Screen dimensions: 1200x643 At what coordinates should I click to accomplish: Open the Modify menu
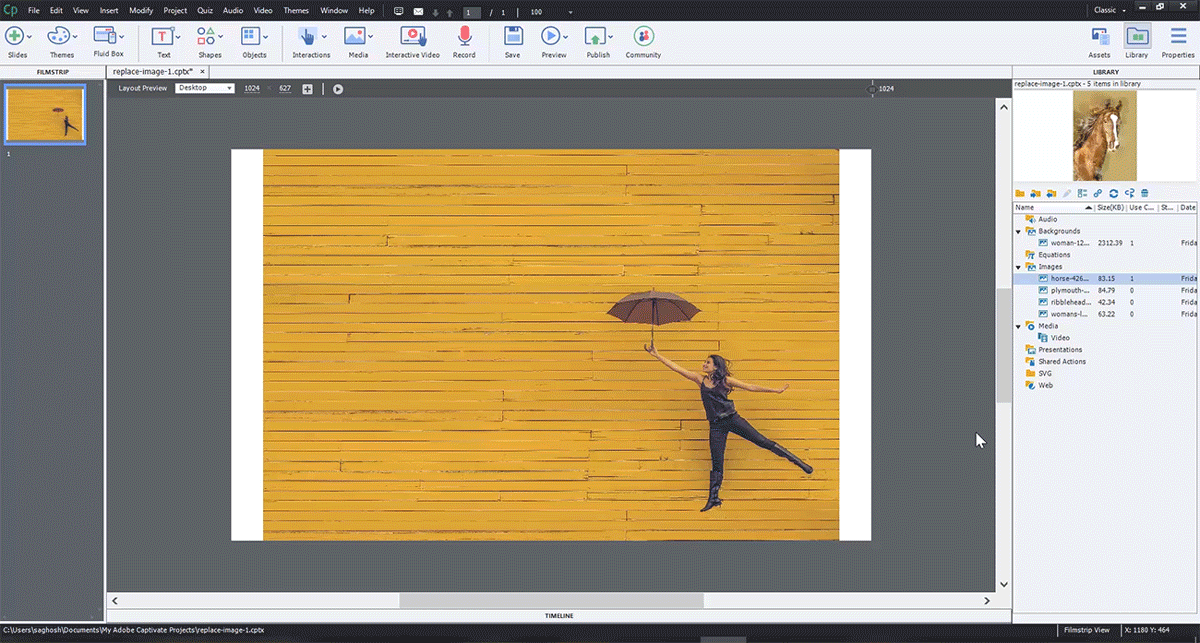[140, 10]
